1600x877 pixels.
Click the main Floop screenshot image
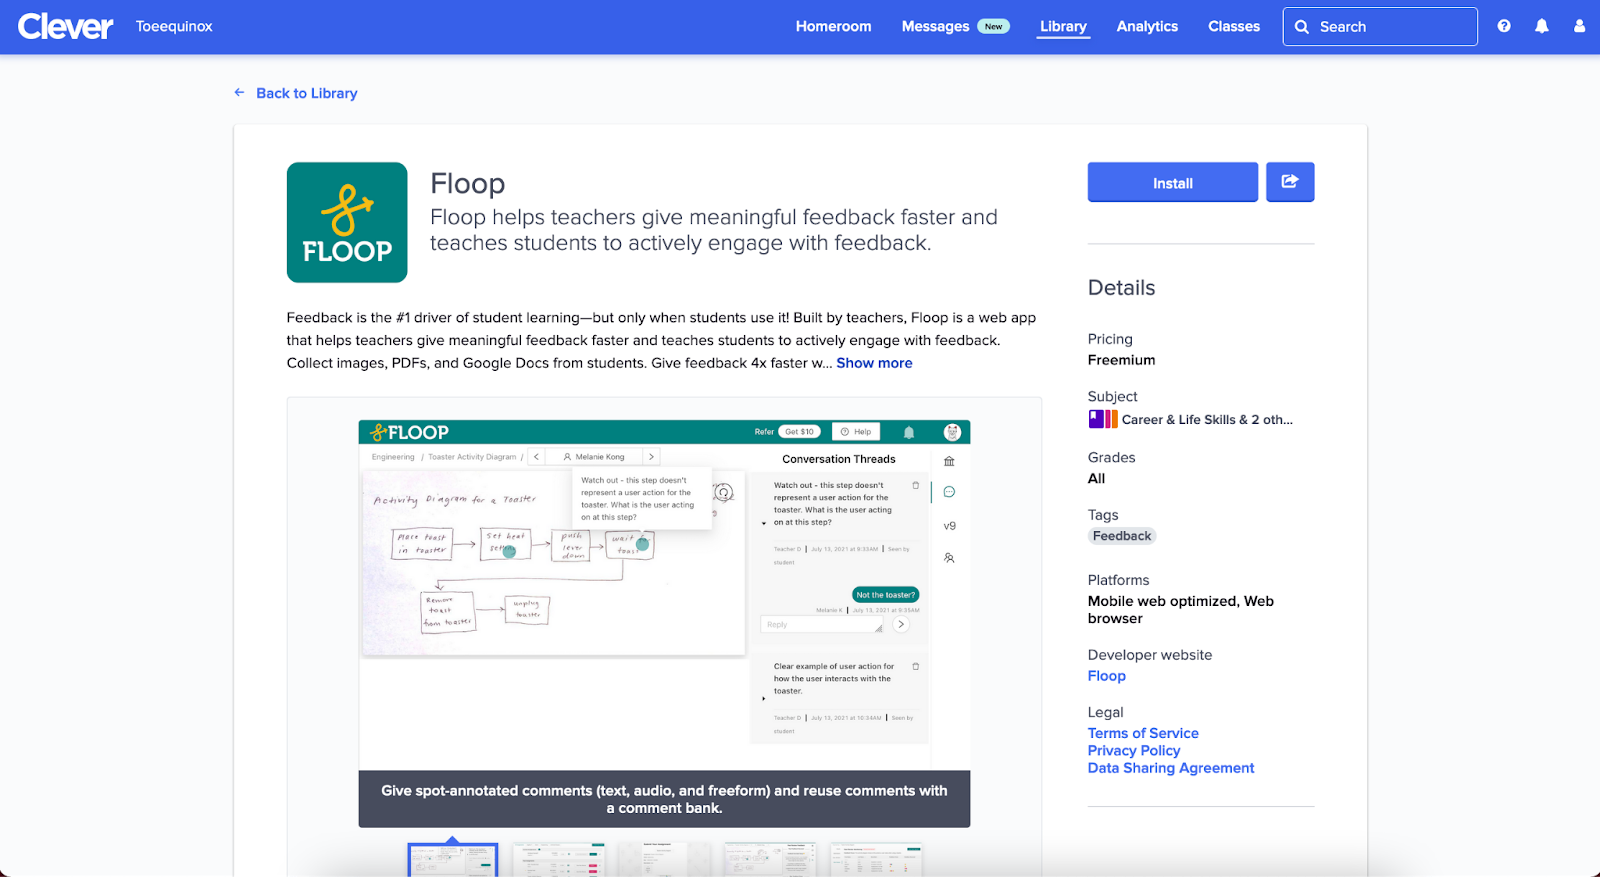pyautogui.click(x=664, y=595)
